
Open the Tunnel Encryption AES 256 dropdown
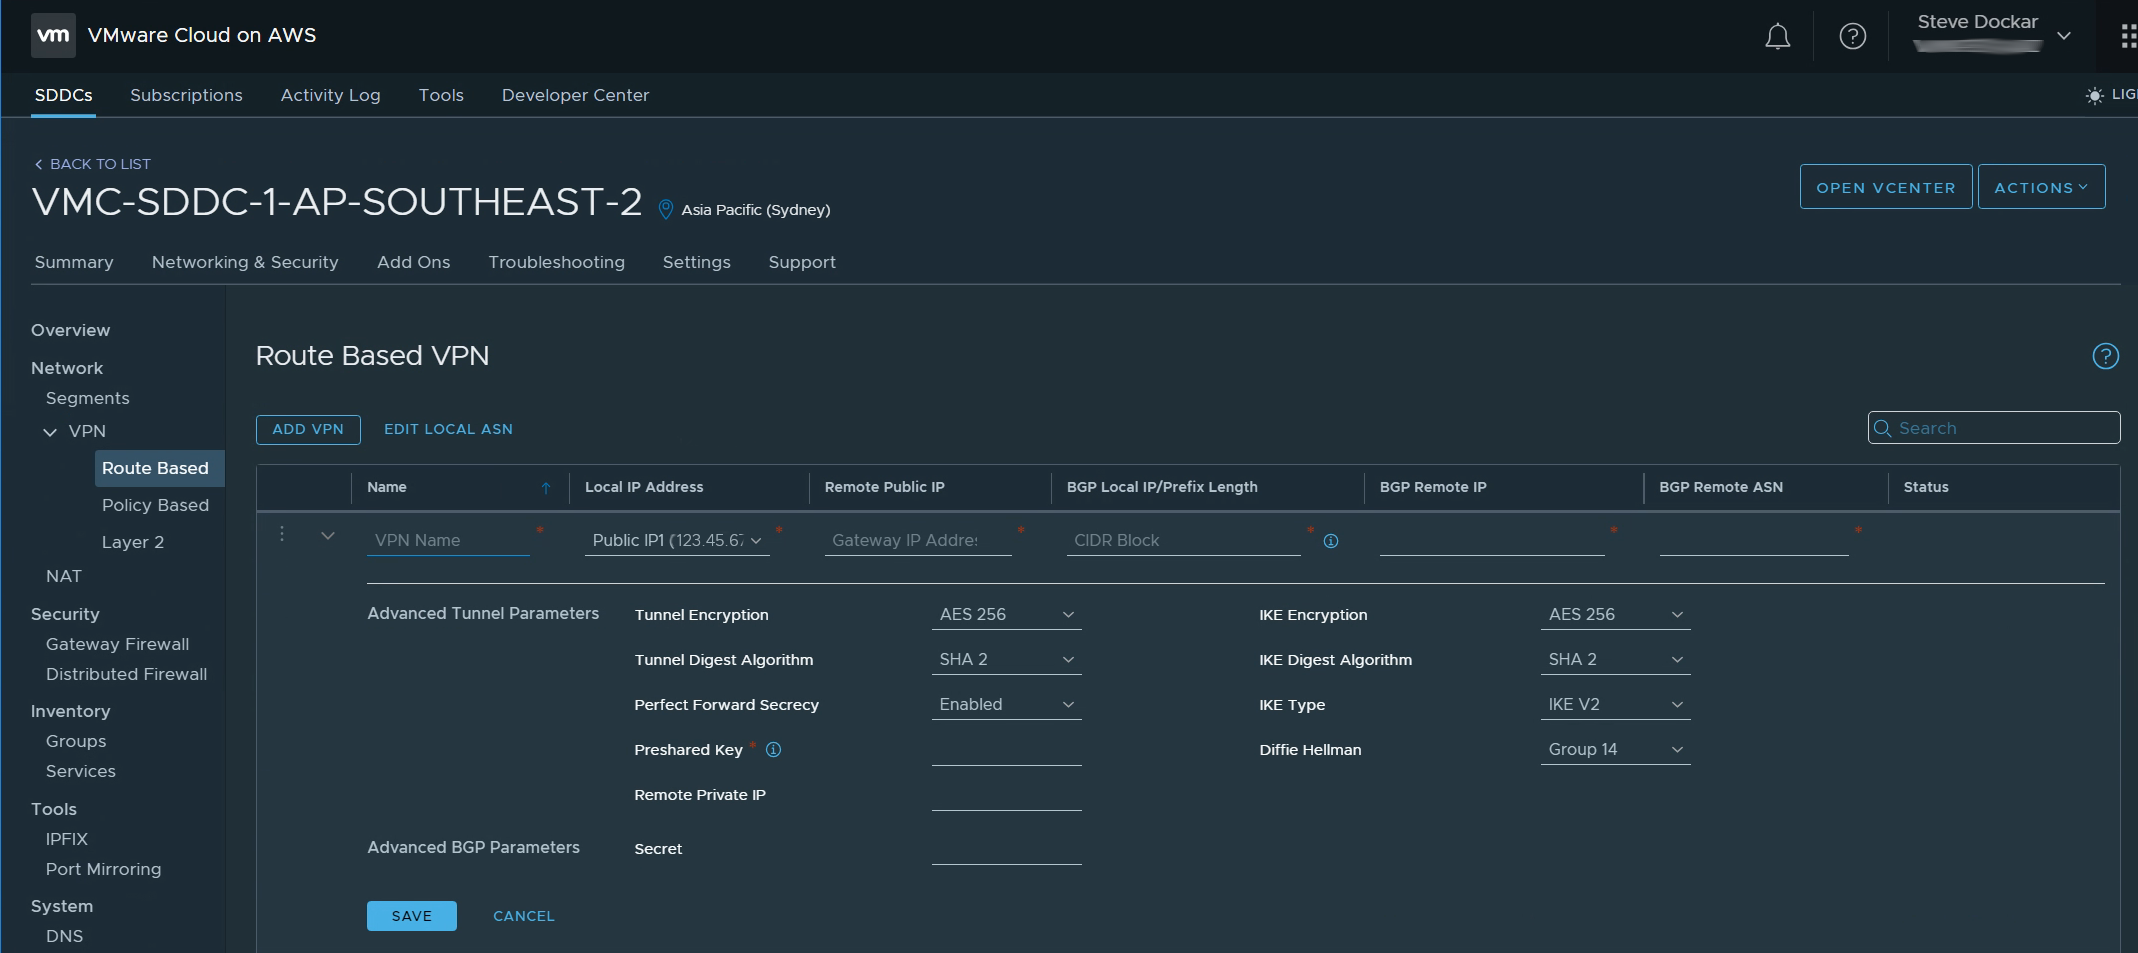[x=1006, y=615]
